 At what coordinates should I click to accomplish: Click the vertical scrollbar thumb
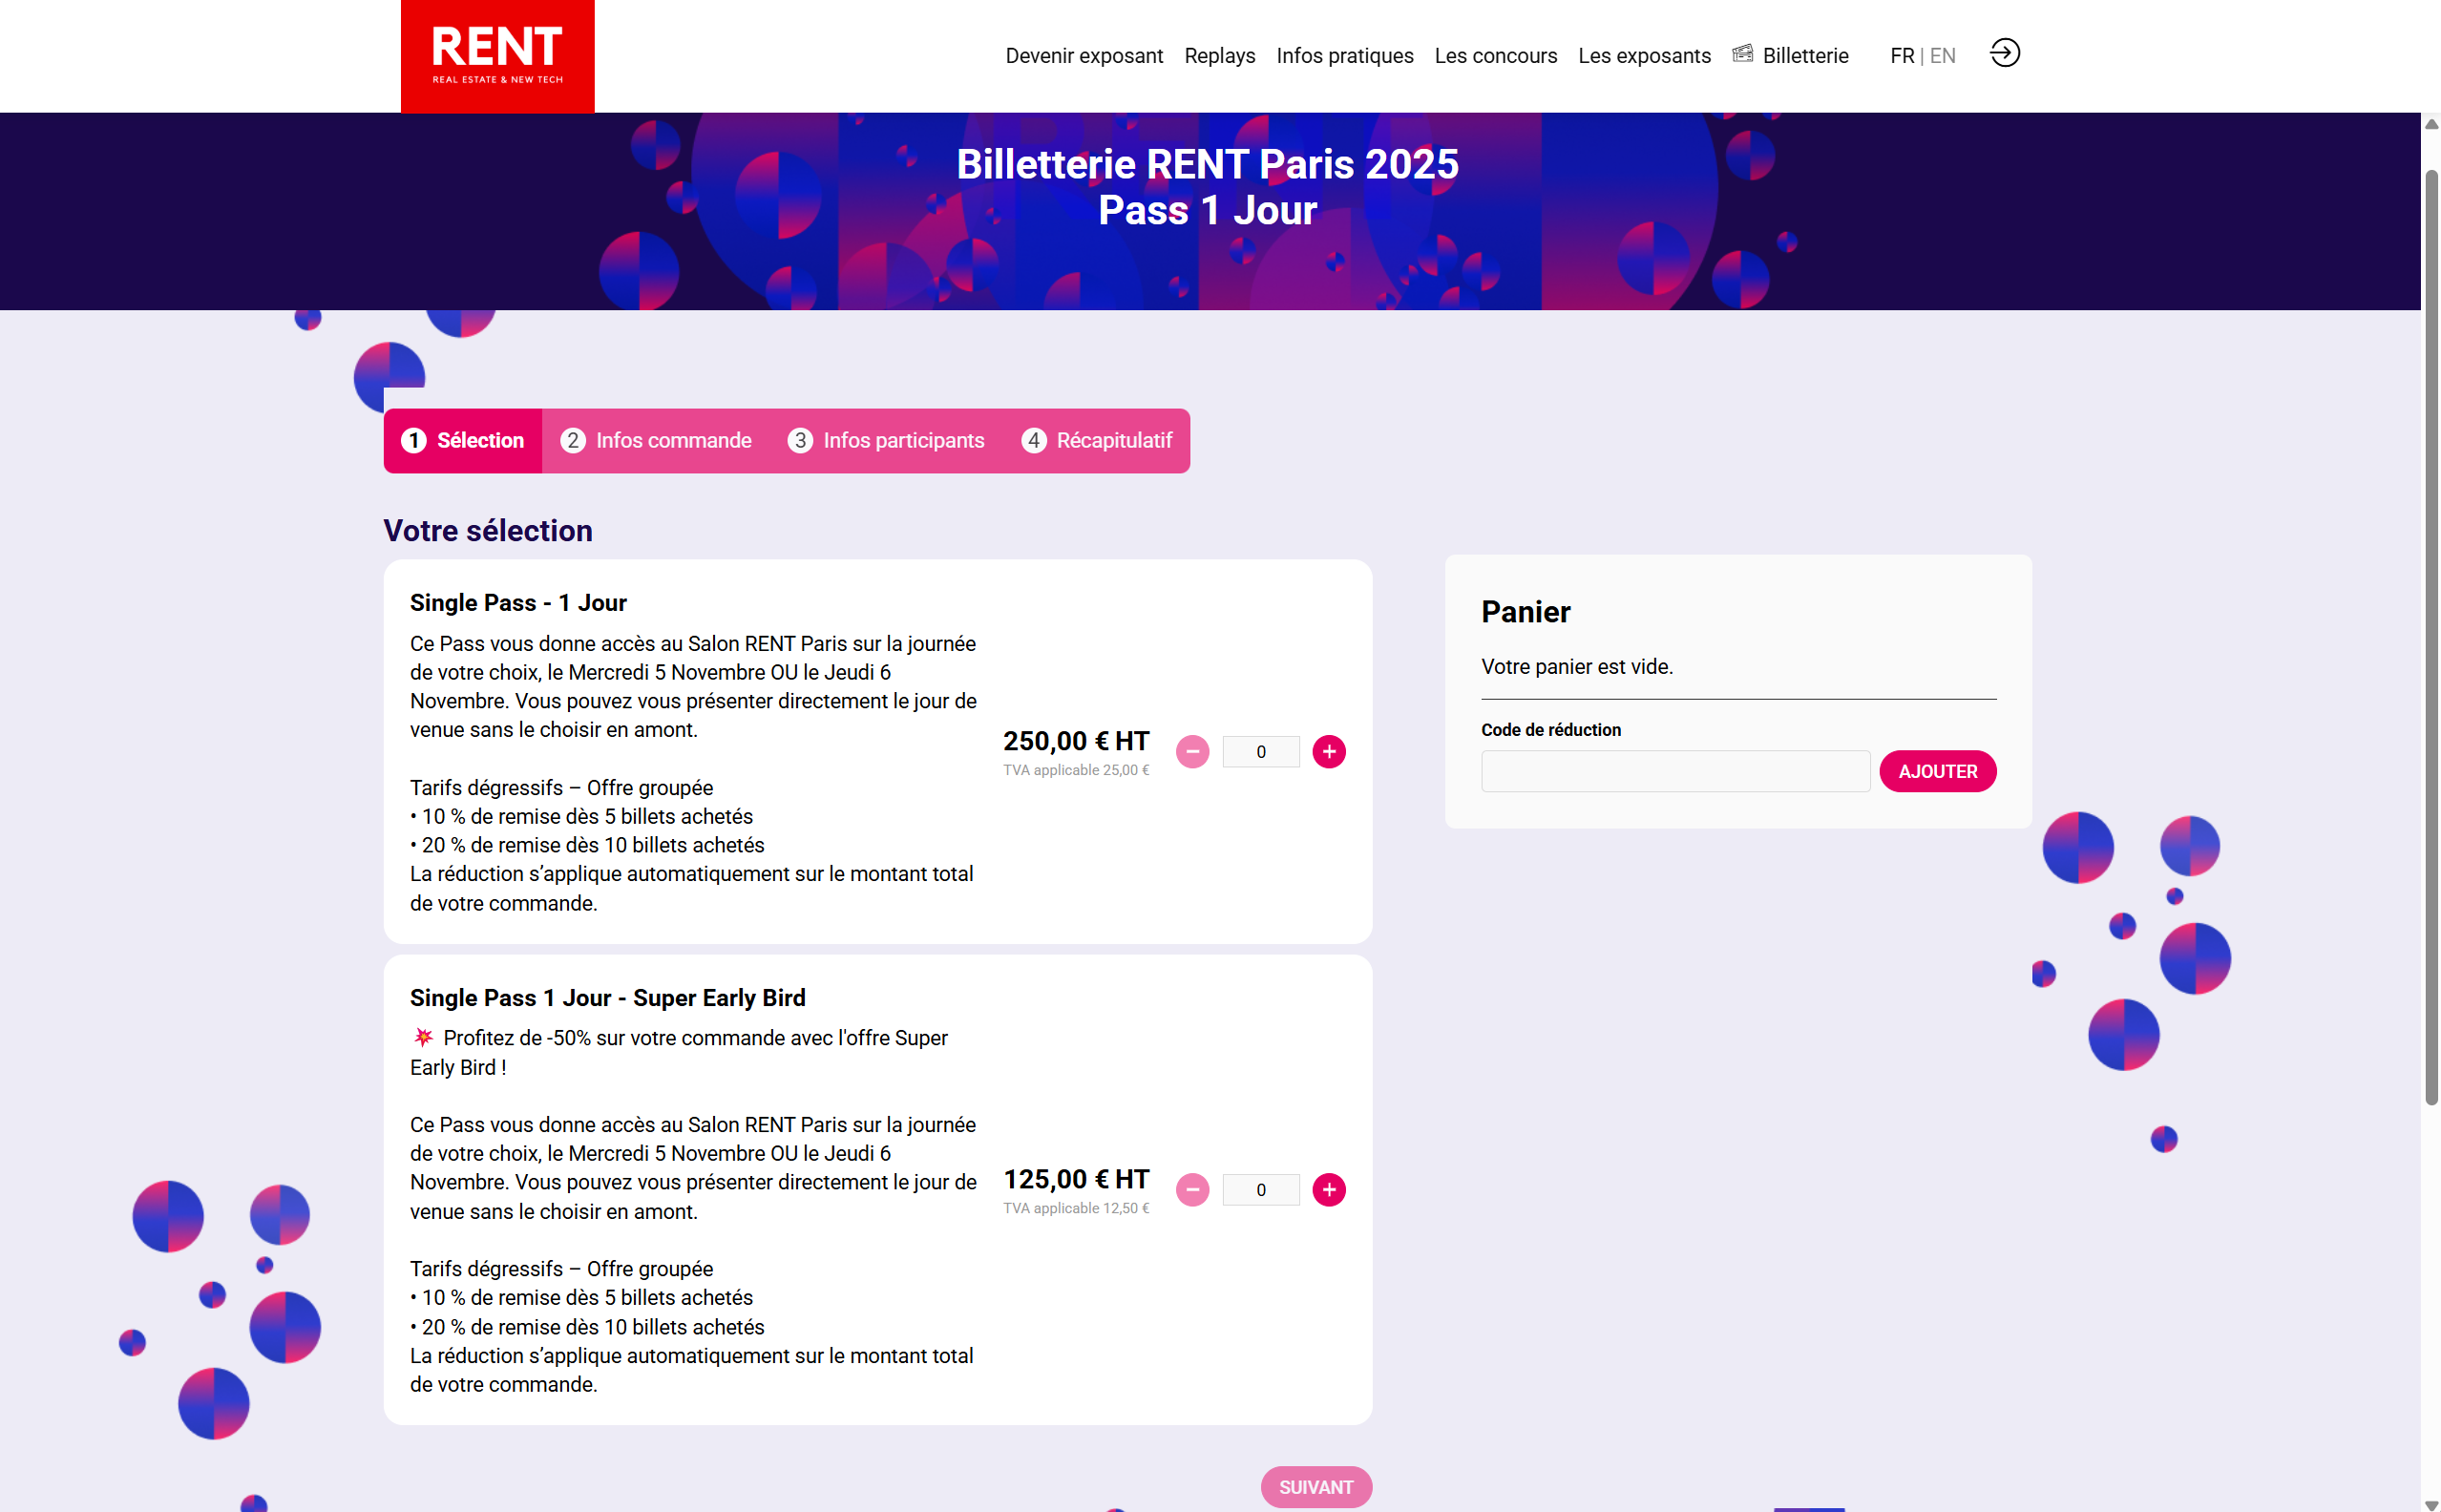(x=2430, y=638)
